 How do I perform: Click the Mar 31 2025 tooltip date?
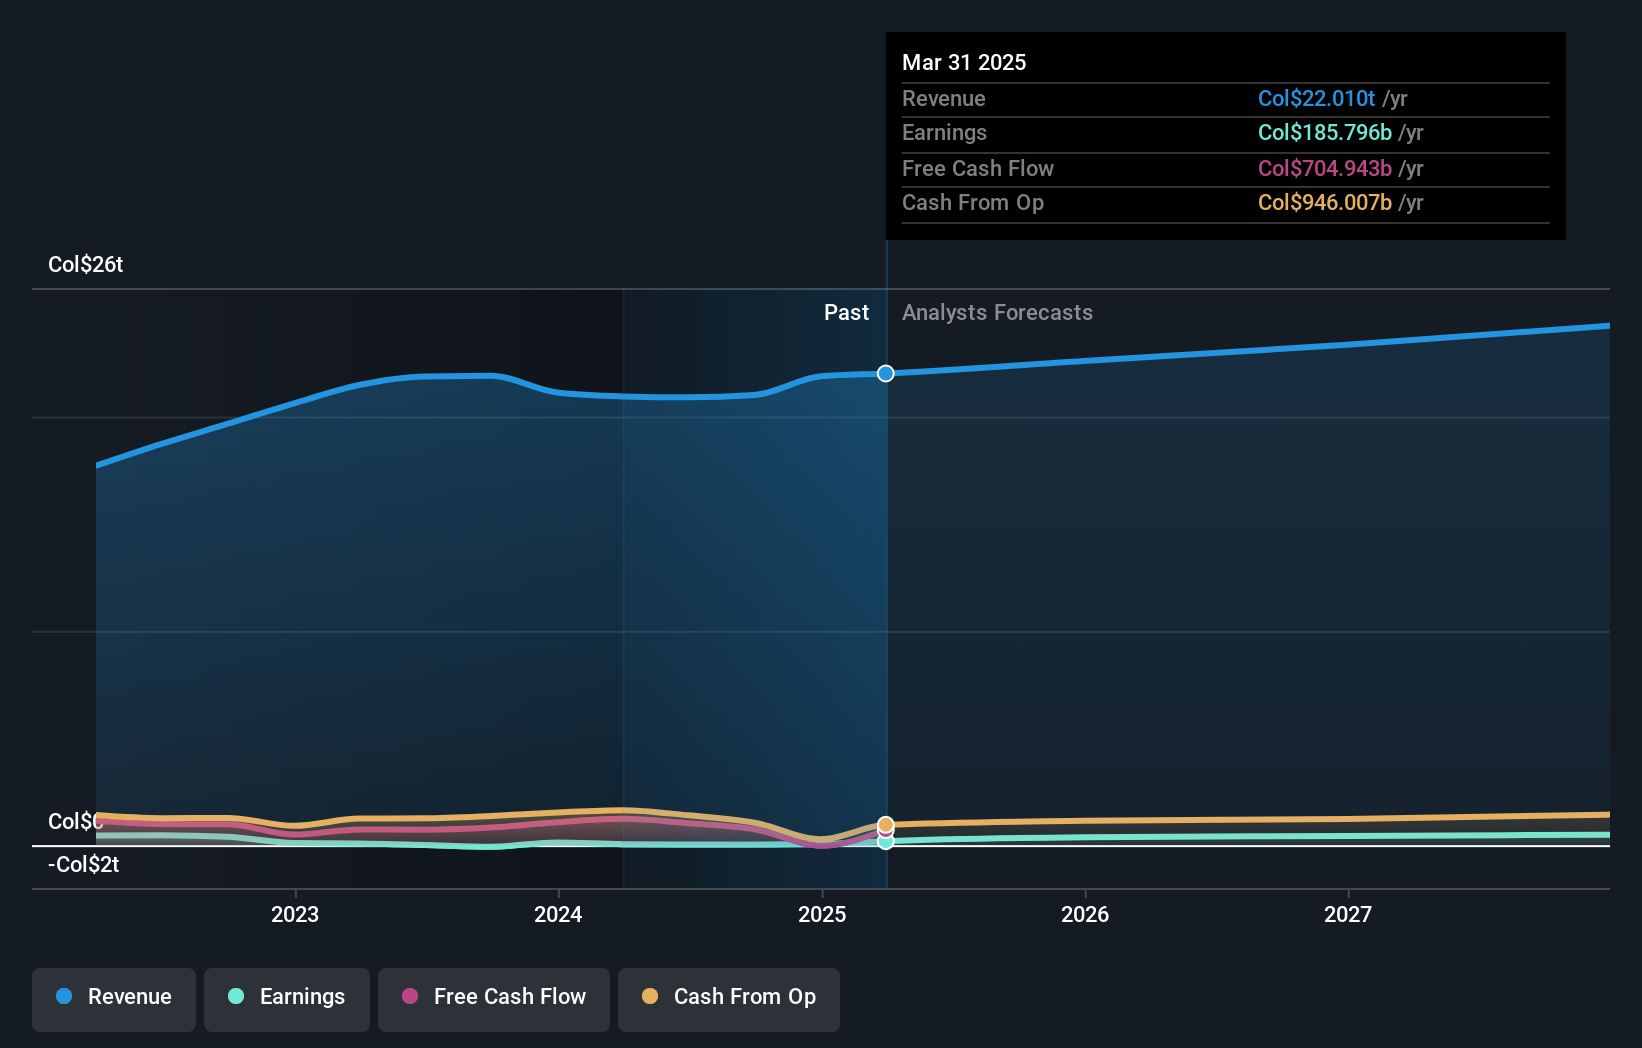[964, 62]
